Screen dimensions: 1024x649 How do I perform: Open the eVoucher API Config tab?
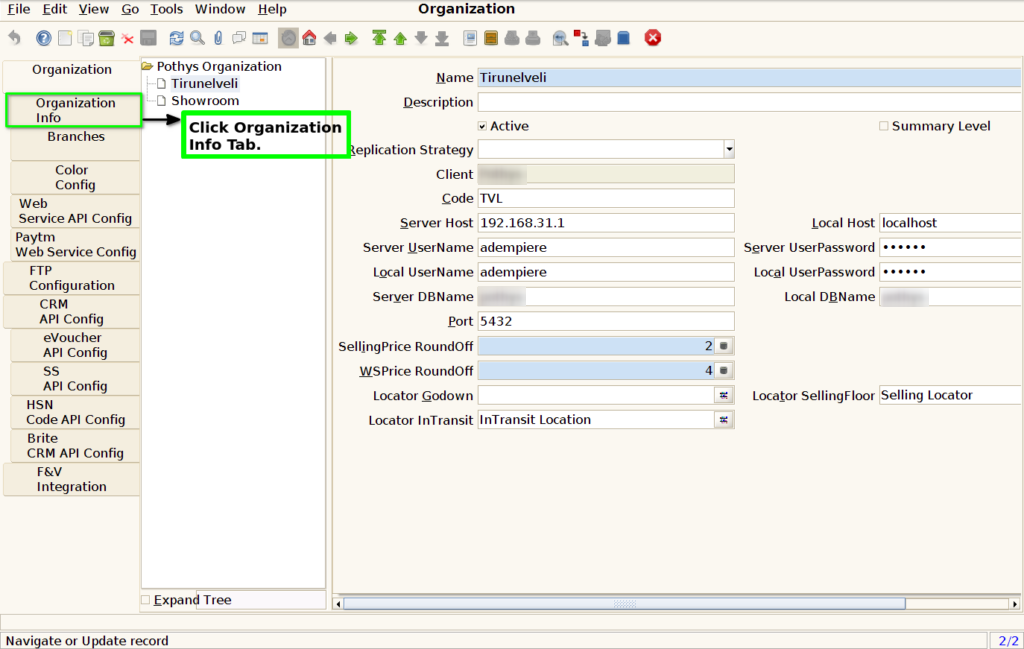tap(75, 345)
